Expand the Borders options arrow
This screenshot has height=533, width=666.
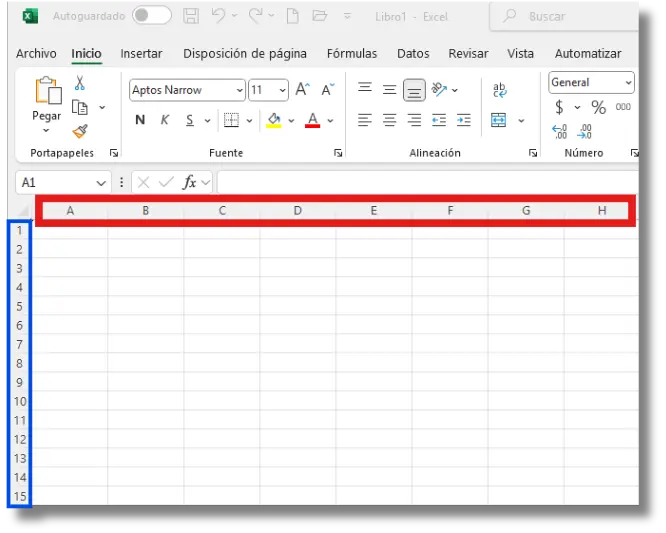point(249,121)
